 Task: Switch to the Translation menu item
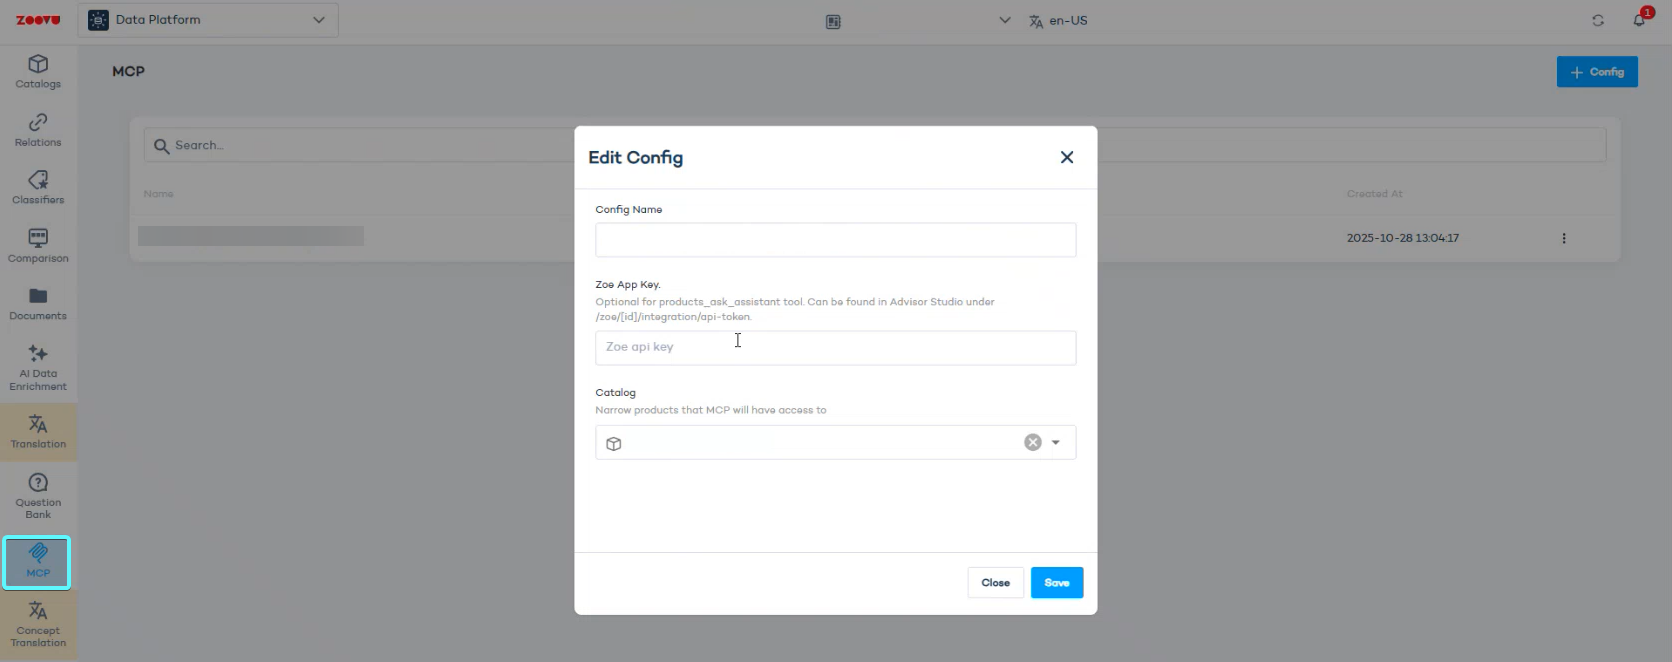38,432
